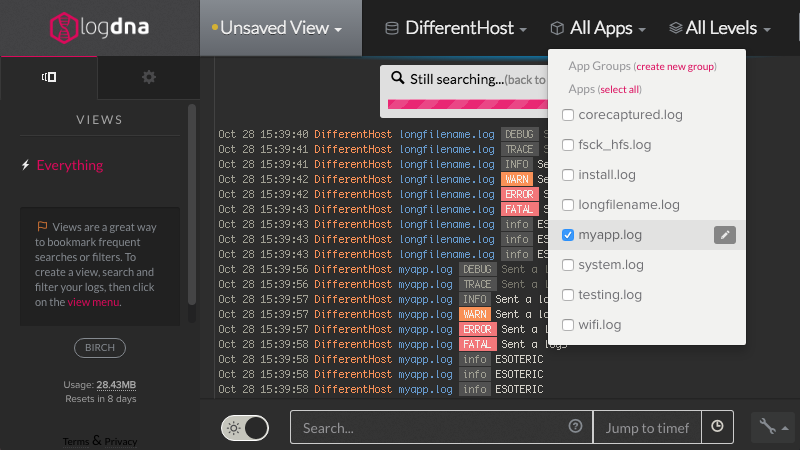This screenshot has height=450, width=800.
Task: Open the DifferentHost hosts dropdown
Action: (x=456, y=28)
